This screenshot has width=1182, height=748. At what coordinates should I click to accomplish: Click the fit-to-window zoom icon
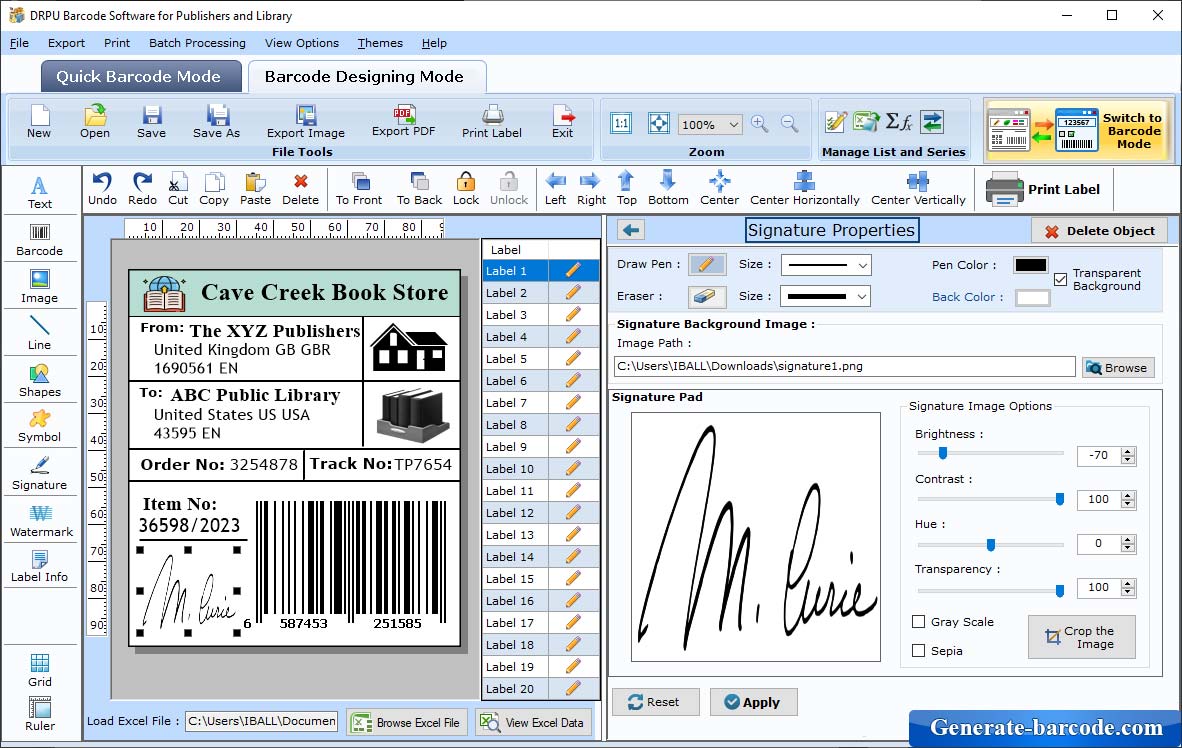tap(658, 124)
